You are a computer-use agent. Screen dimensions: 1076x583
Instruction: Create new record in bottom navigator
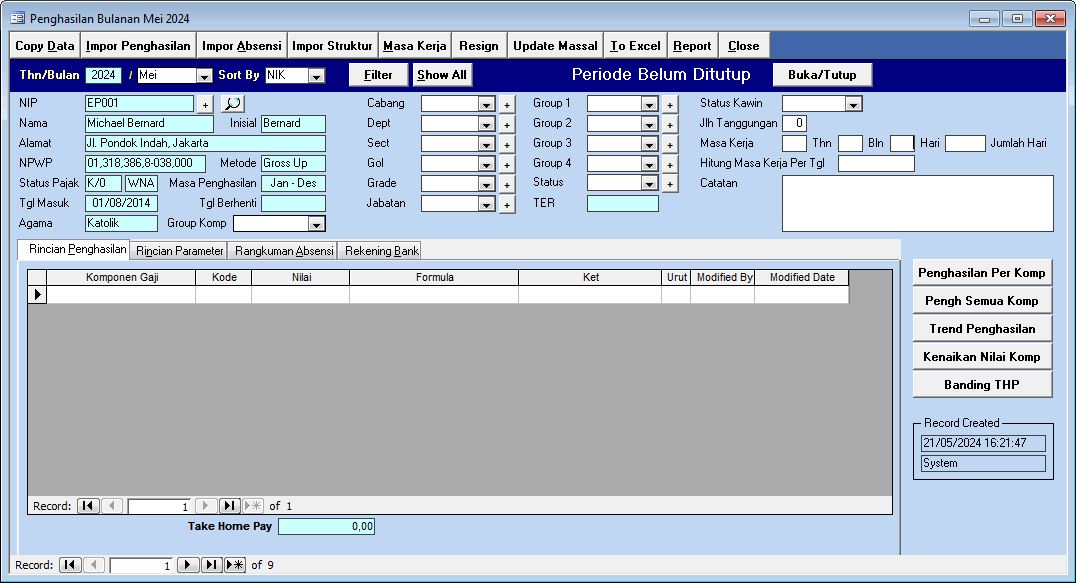tap(235, 565)
